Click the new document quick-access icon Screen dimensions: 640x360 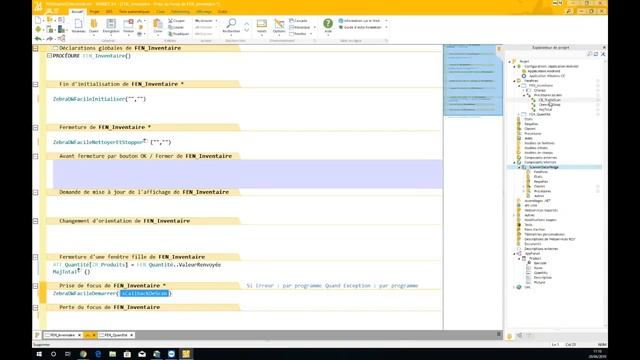38,20
